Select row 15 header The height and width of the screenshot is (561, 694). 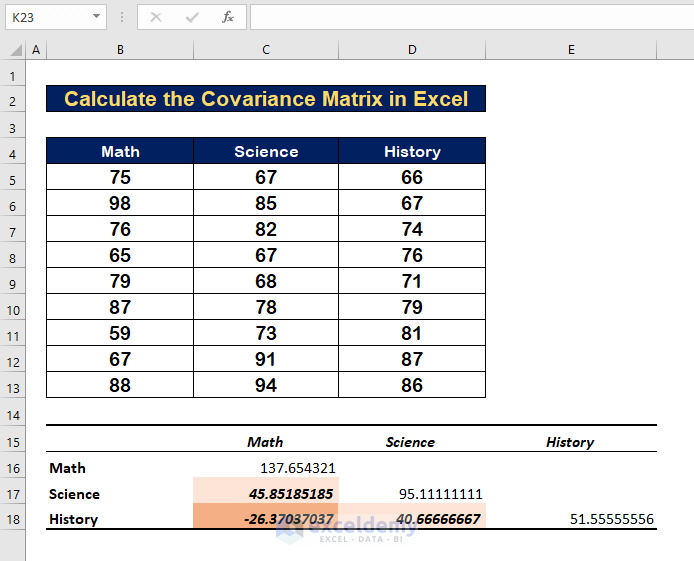coord(13,441)
